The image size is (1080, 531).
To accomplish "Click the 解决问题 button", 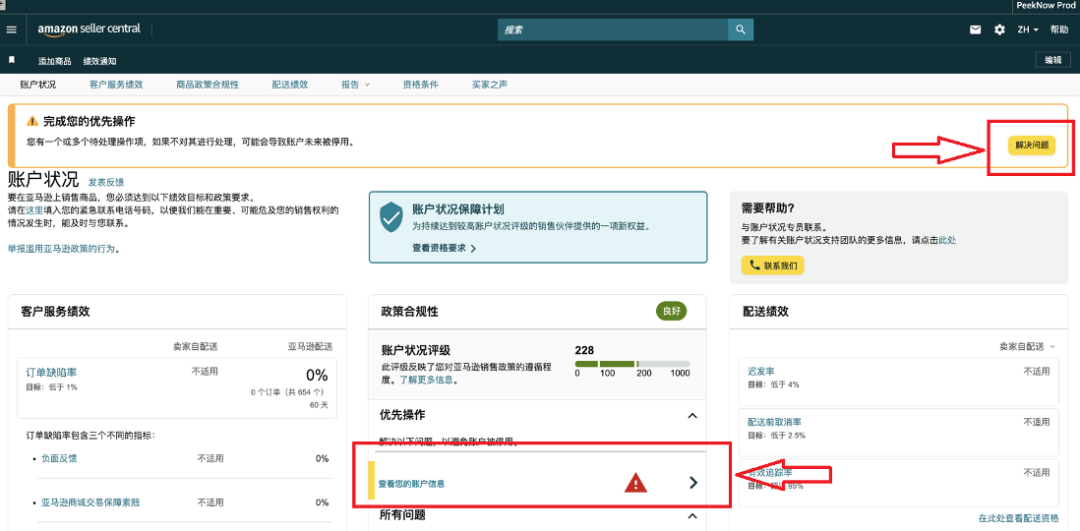I will [1032, 145].
